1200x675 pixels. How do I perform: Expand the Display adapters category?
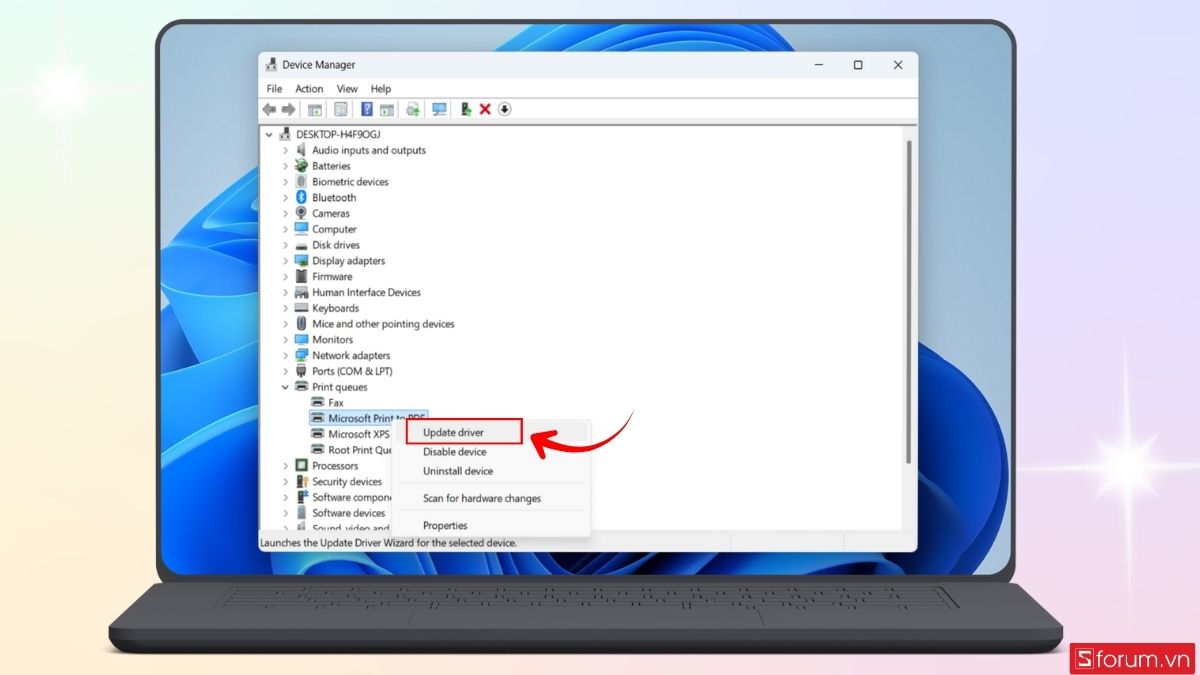point(286,260)
